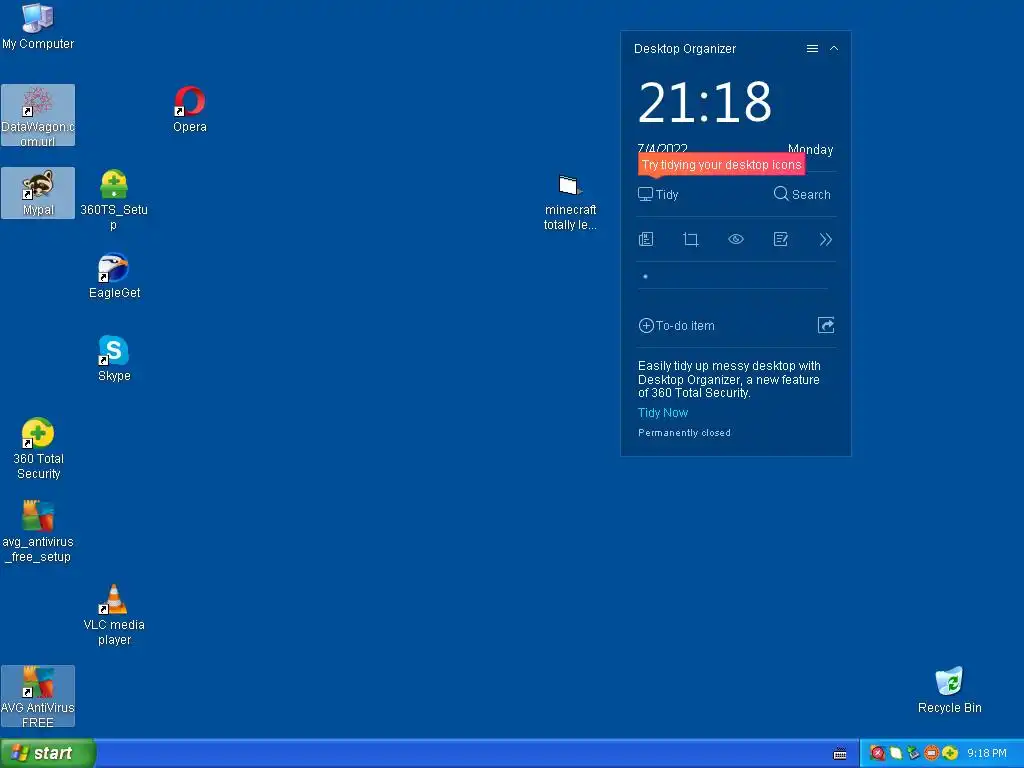Select the Mypal browser shortcut
Image resolution: width=1024 pixels, height=768 pixels.
(x=38, y=193)
